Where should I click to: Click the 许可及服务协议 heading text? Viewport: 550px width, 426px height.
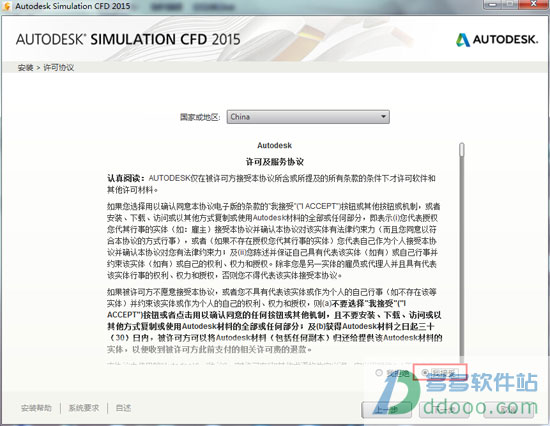click(x=275, y=162)
